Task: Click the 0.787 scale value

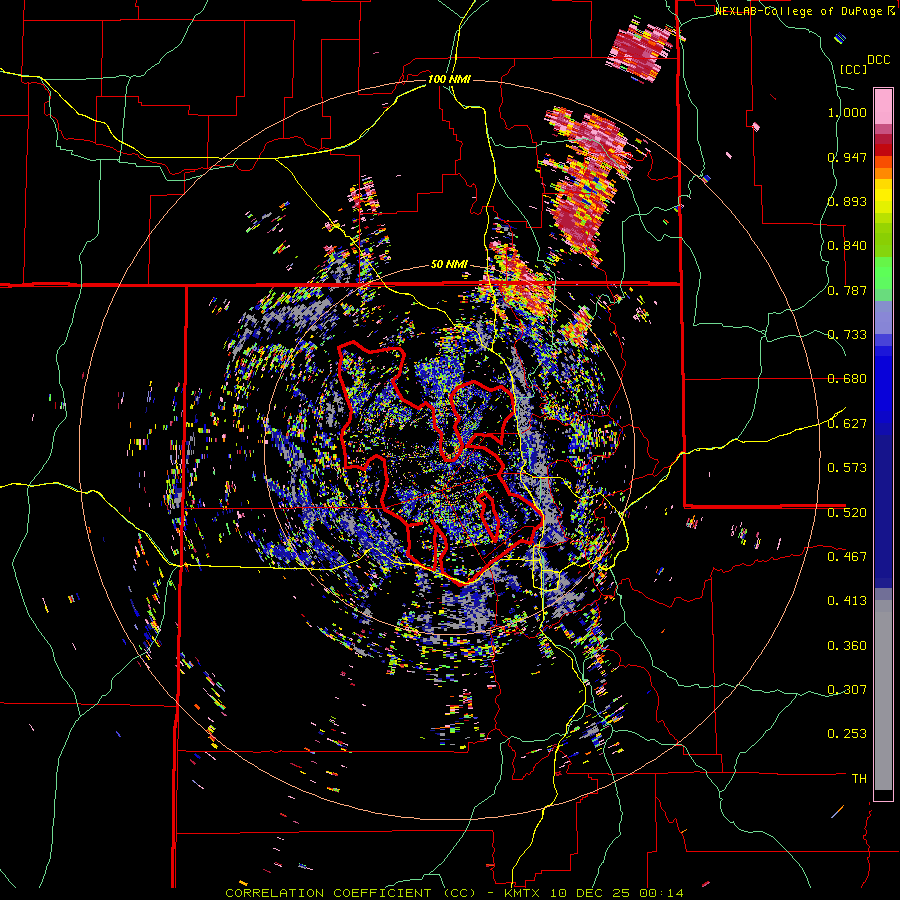Action: click(x=847, y=290)
